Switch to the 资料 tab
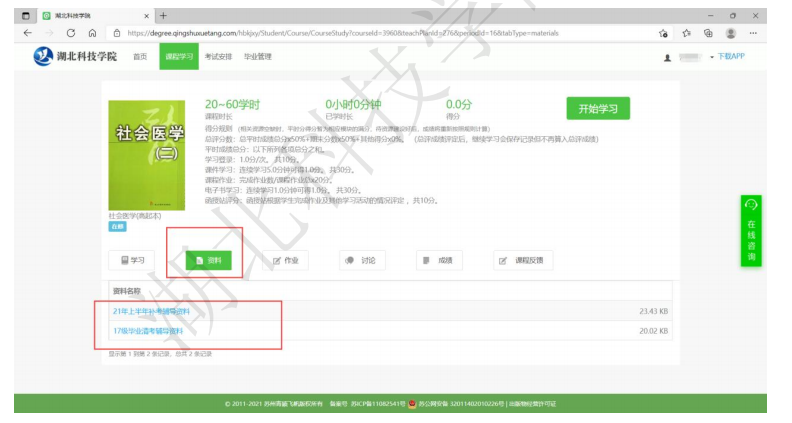 tap(209, 260)
